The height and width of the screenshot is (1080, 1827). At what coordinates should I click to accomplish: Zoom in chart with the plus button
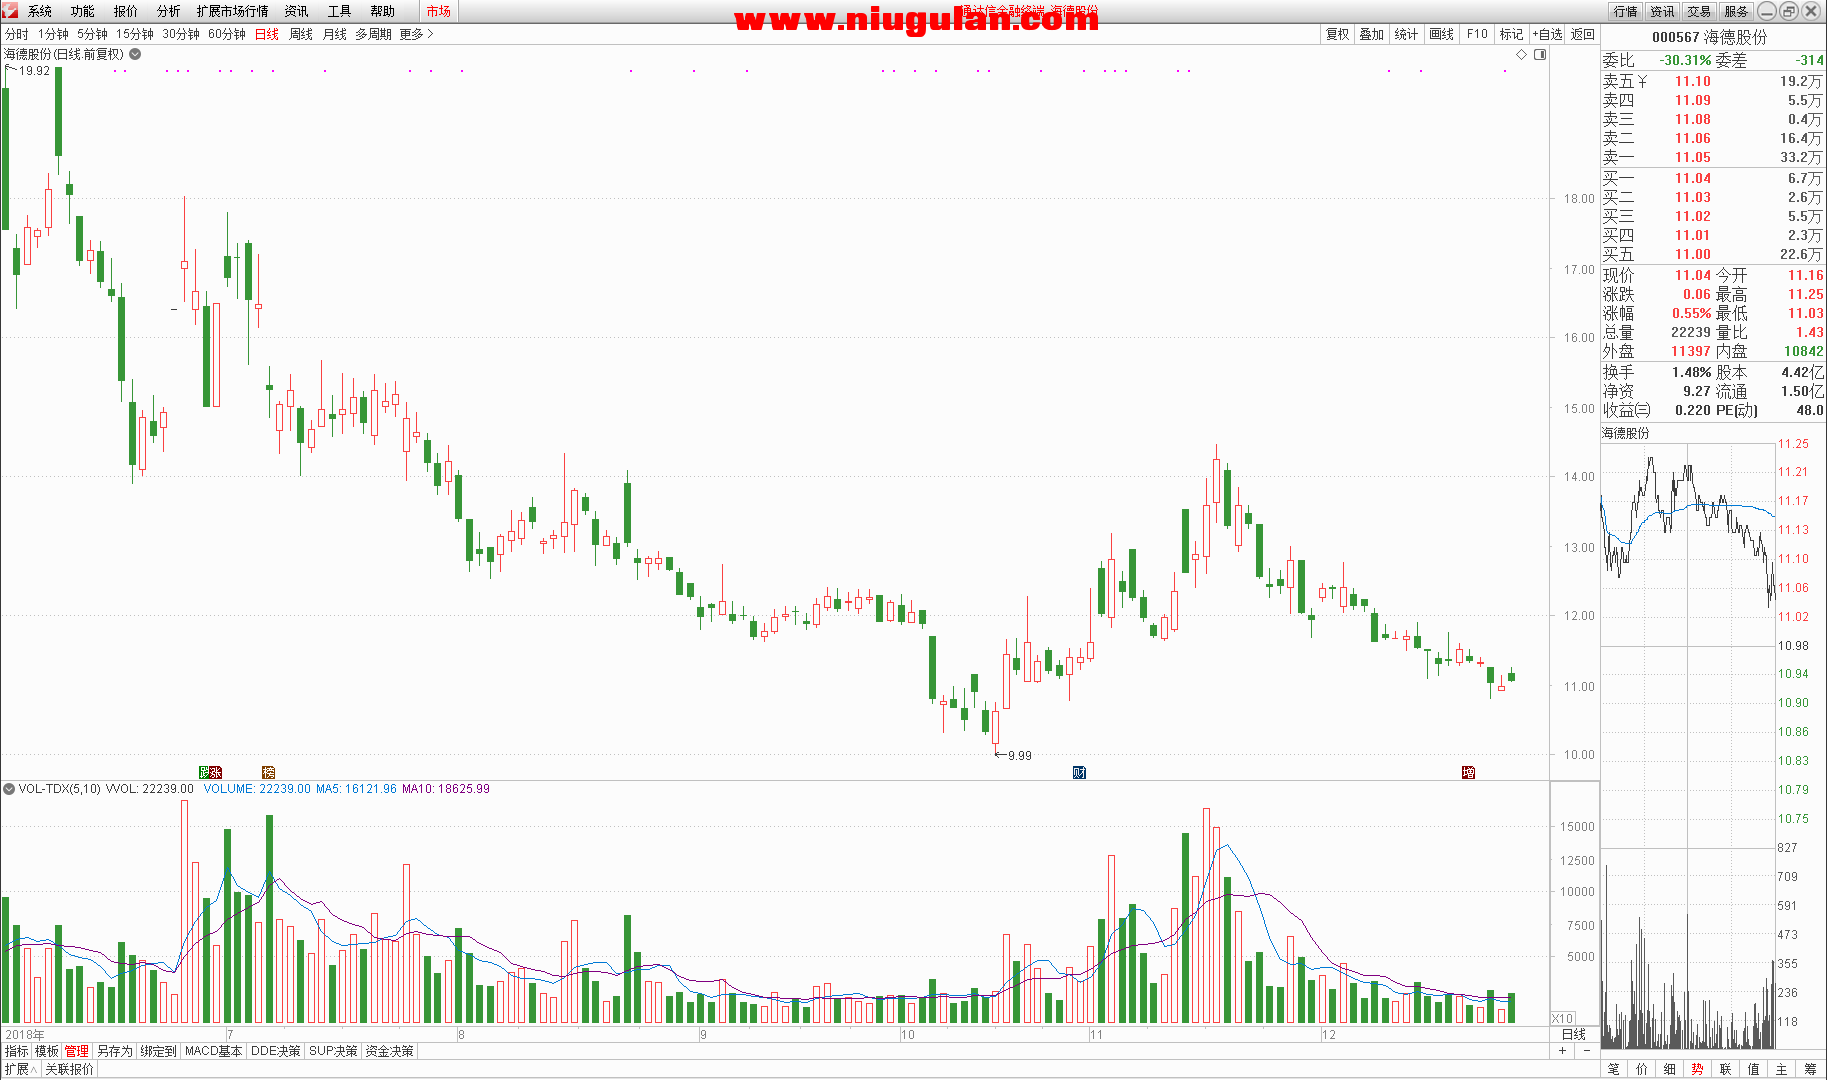click(1563, 1051)
